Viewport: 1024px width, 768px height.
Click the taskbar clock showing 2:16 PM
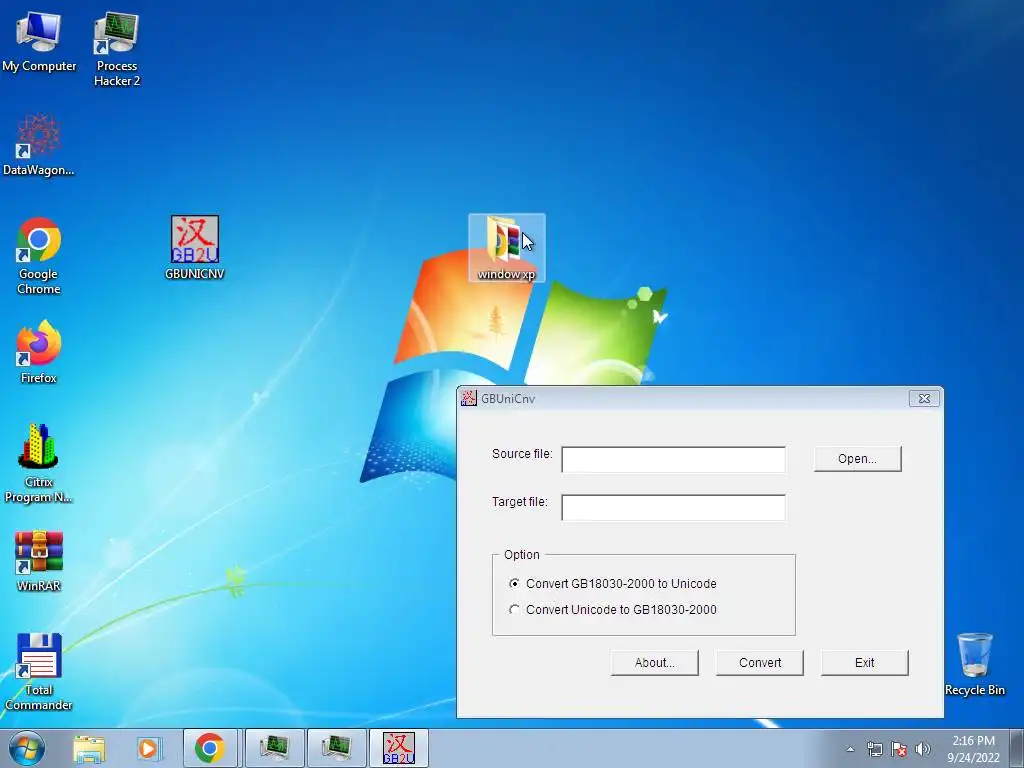973,749
